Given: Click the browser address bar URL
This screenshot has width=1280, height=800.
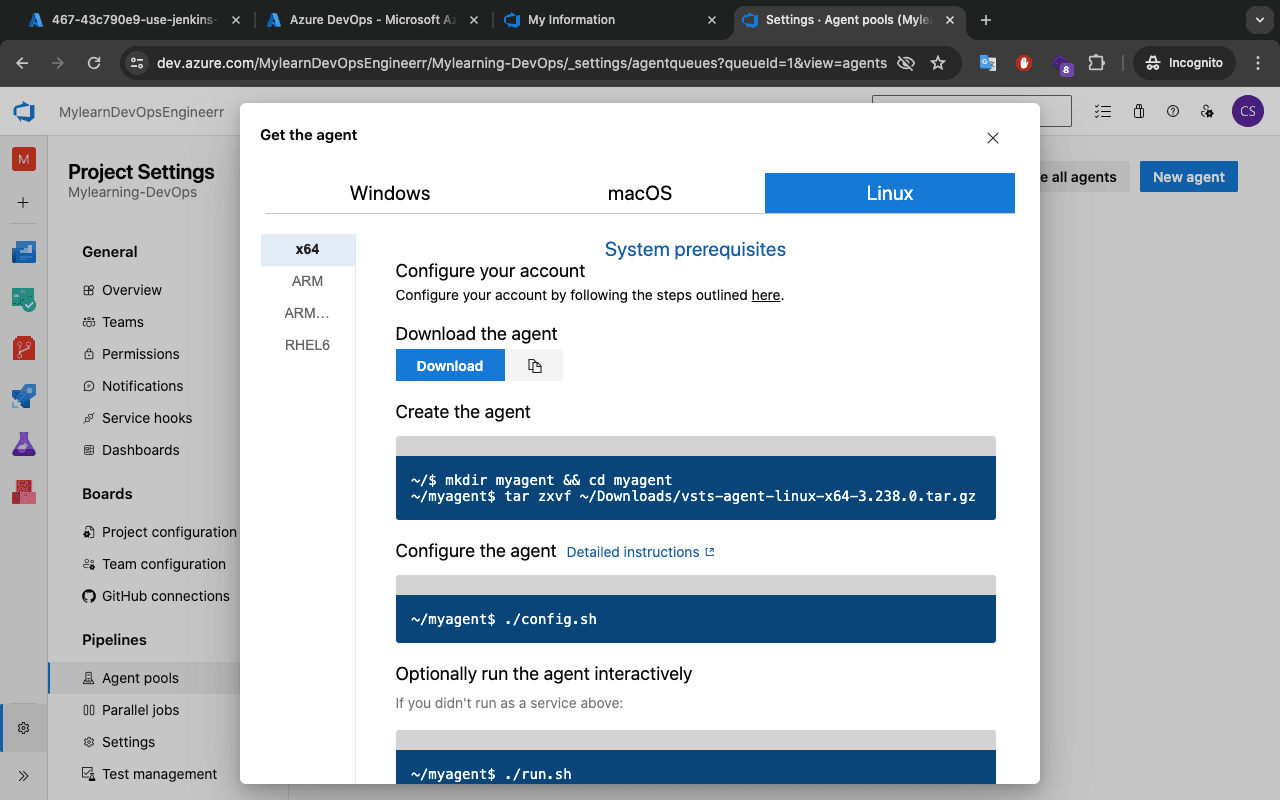Looking at the screenshot, I should point(522,63).
